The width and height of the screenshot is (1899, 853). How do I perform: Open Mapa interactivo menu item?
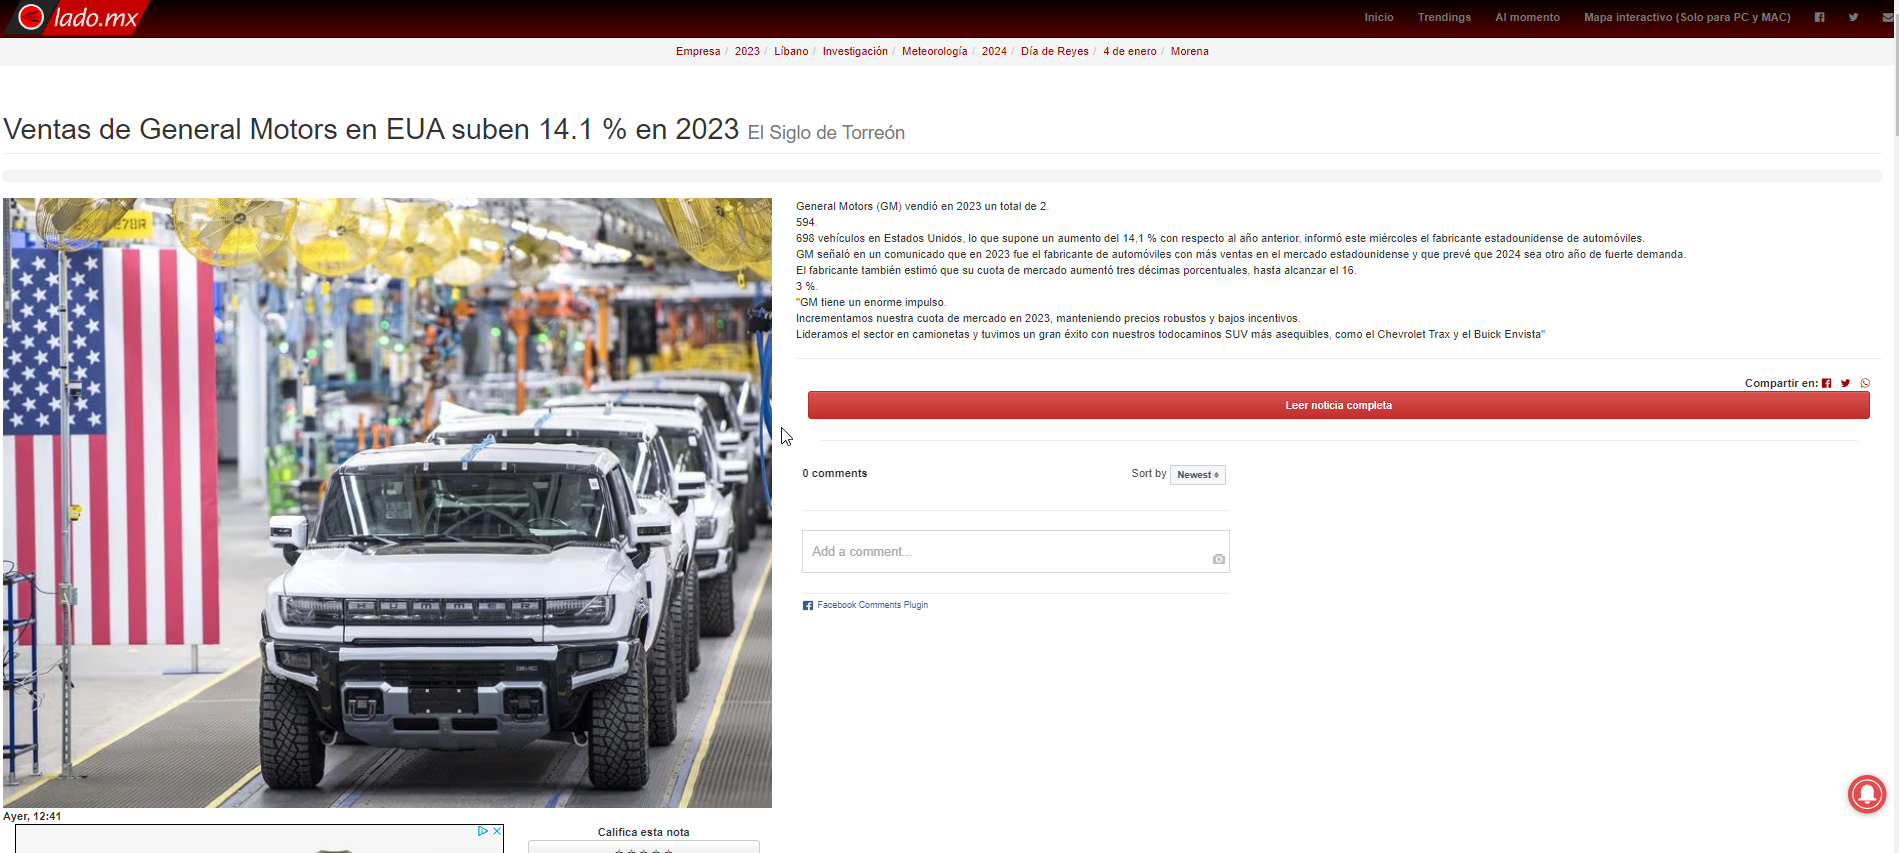pos(1687,17)
